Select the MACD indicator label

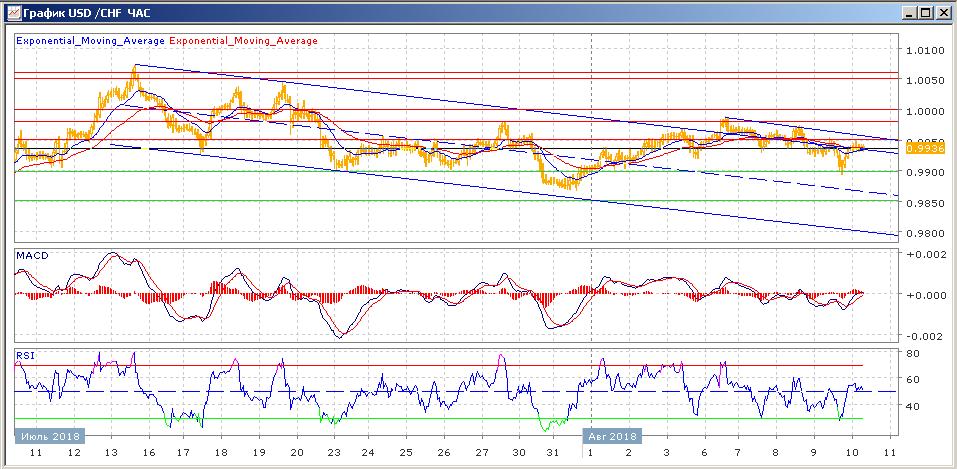(x=31, y=256)
